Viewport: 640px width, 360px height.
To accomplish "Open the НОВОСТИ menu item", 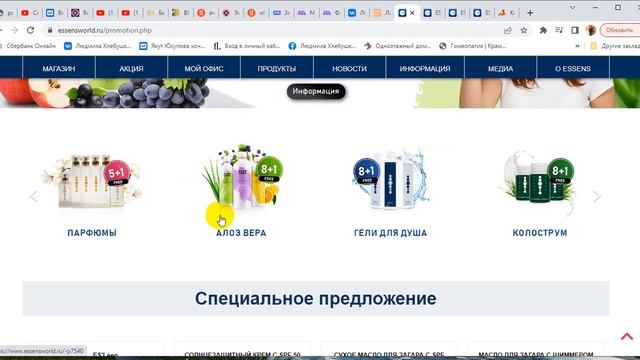I will coord(349,69).
